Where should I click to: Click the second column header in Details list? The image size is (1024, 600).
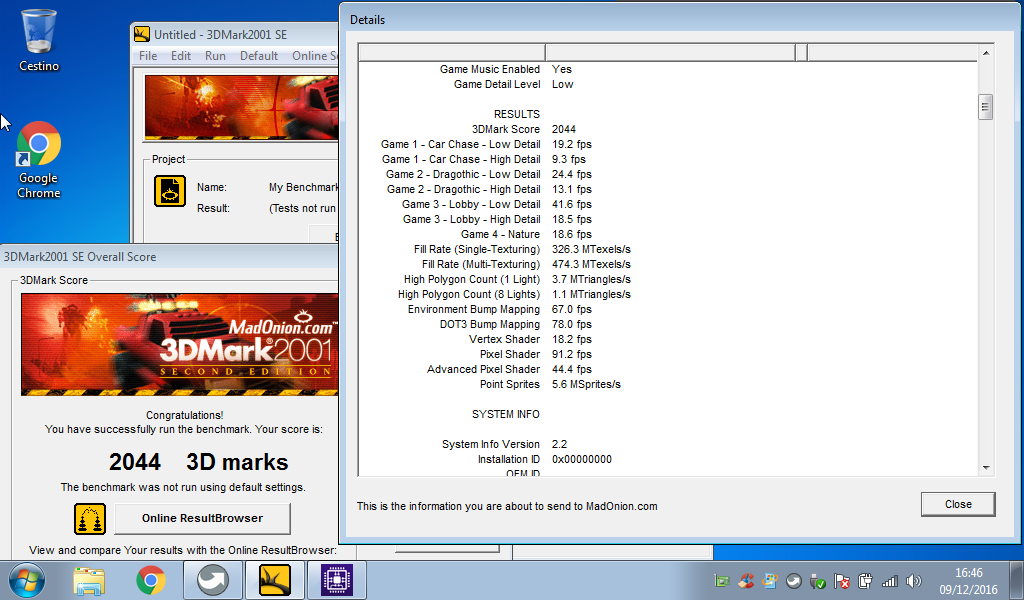(671, 52)
